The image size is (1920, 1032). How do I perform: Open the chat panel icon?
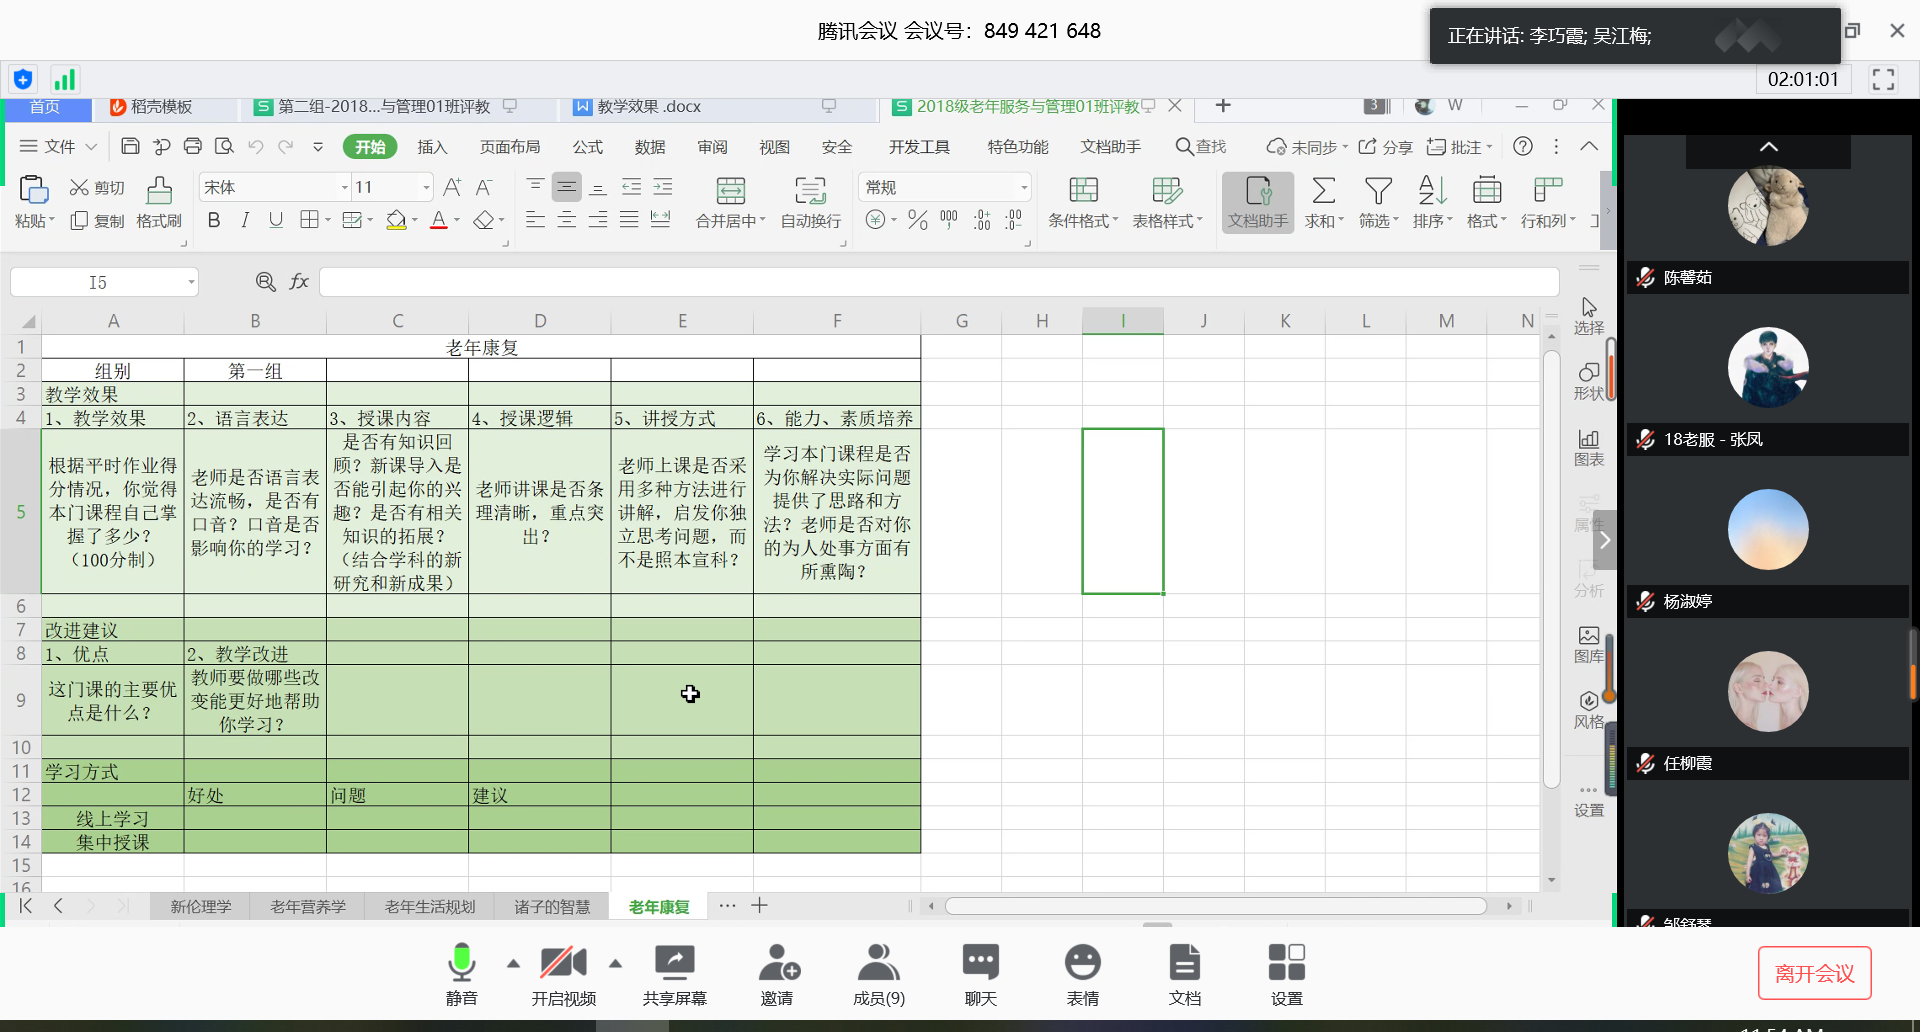[x=980, y=963]
